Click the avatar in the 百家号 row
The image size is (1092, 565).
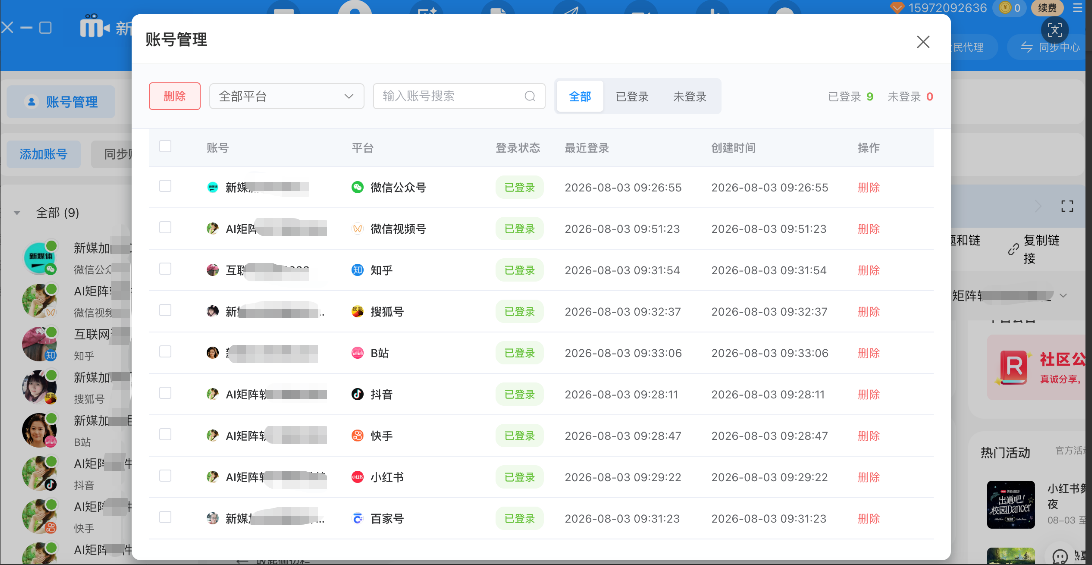click(213, 519)
